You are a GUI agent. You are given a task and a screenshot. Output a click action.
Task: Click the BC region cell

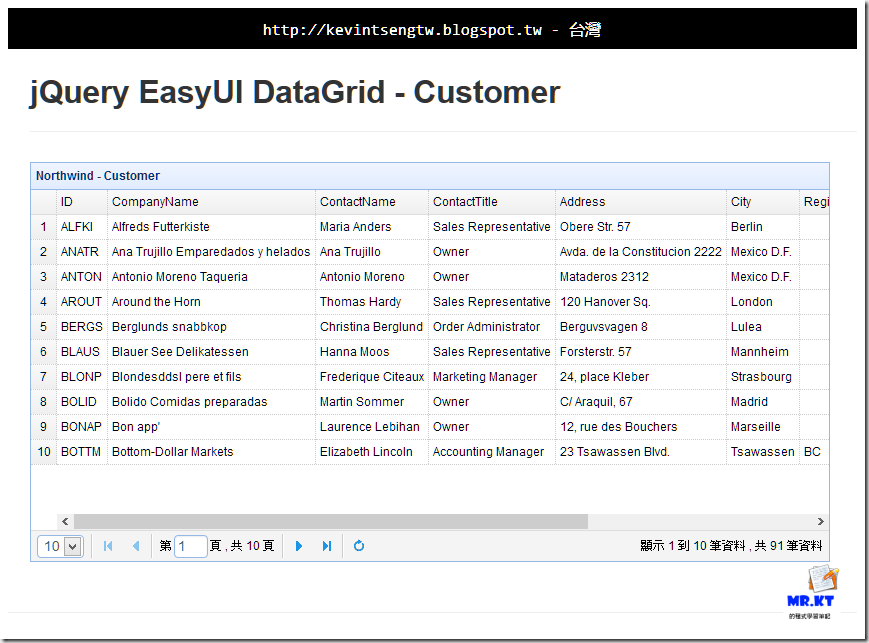pos(815,451)
